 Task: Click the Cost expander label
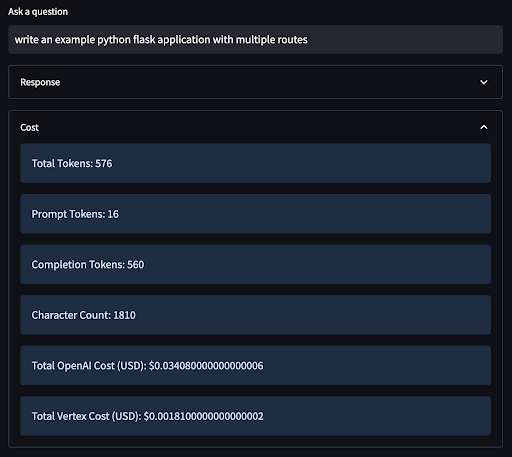pos(29,127)
